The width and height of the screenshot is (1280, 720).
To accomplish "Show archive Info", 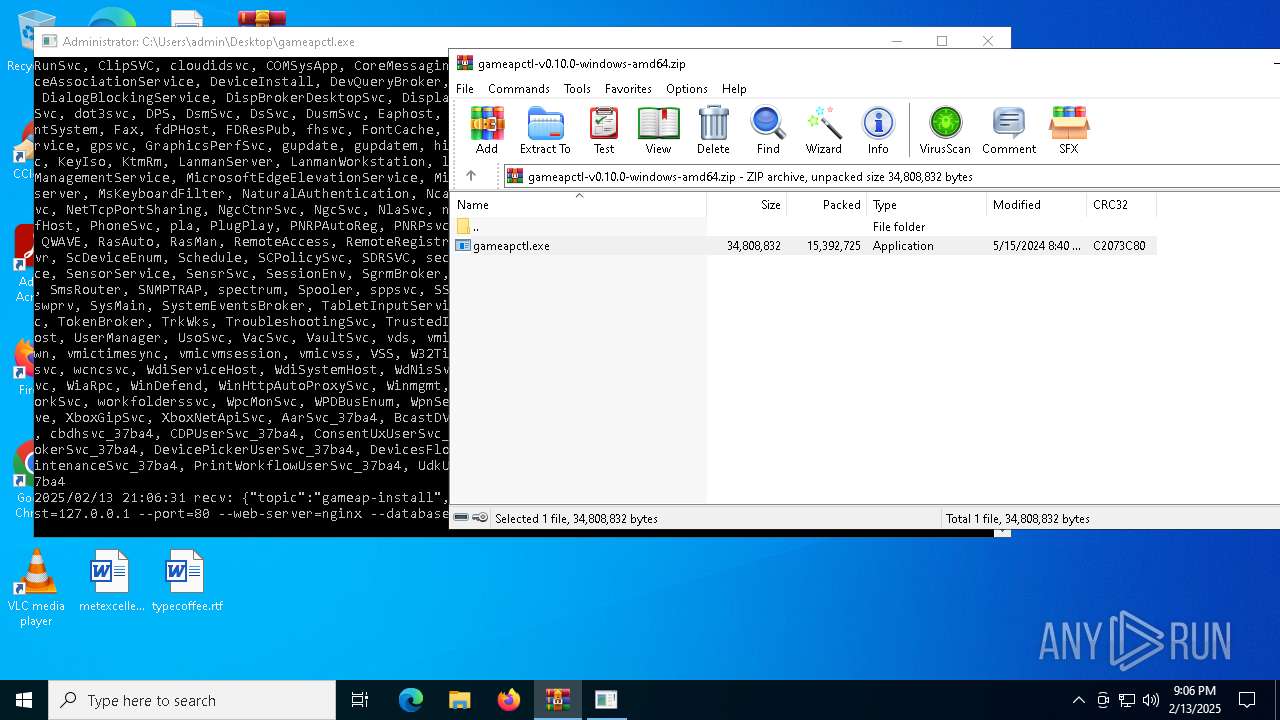I will (878, 130).
